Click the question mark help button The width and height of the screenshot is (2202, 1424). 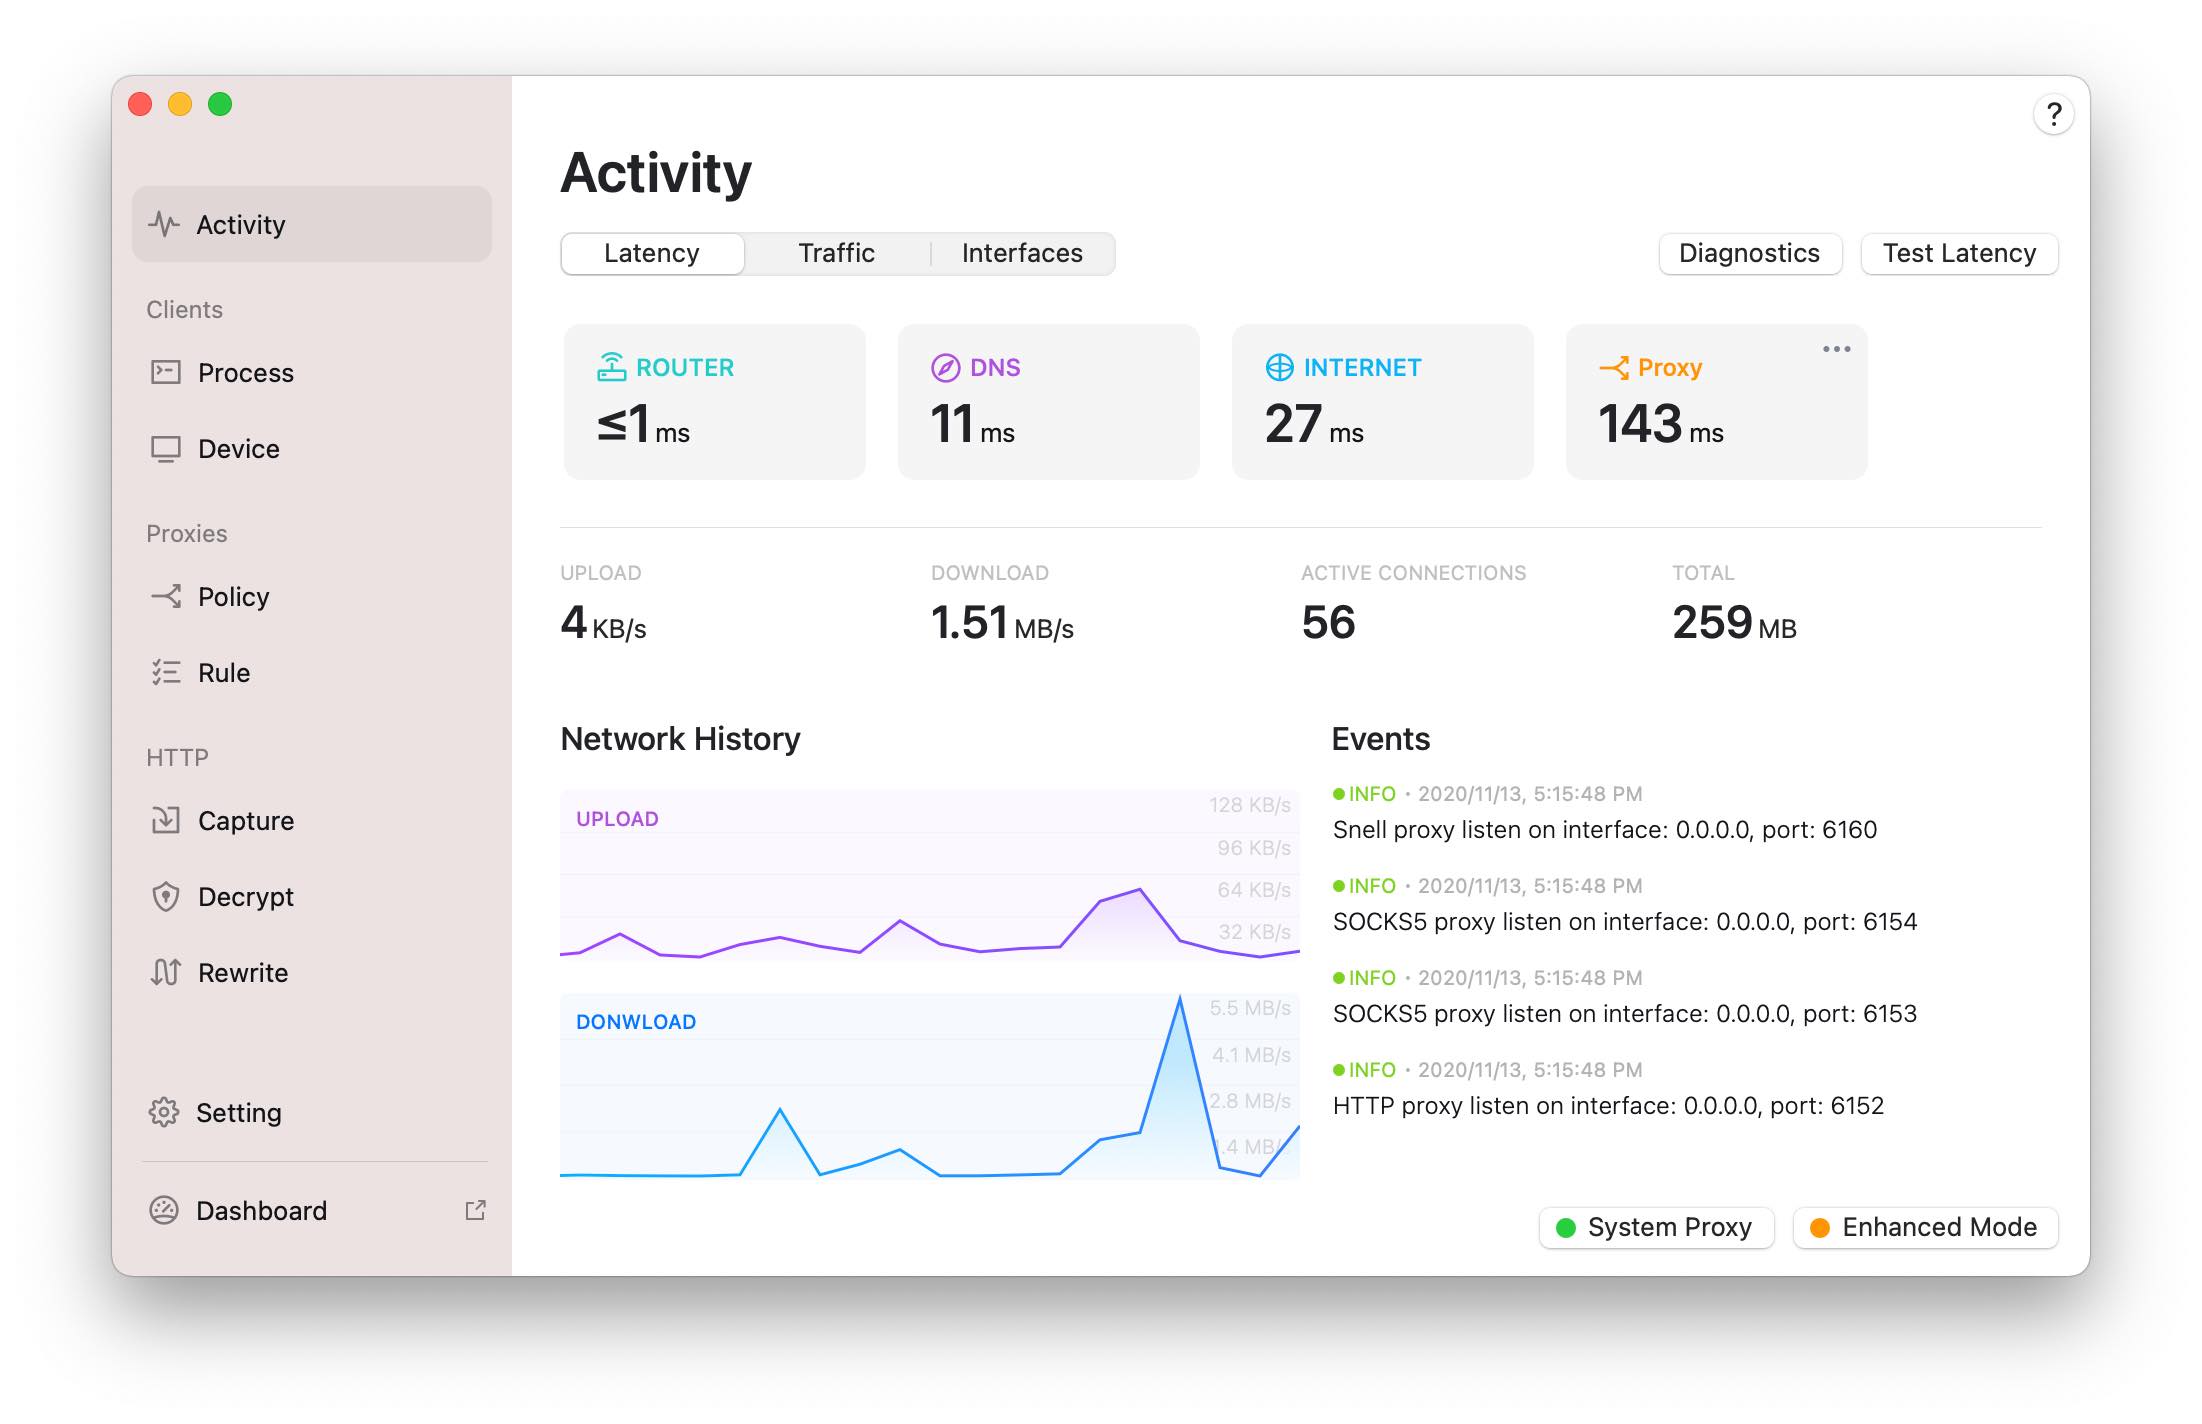2053,115
